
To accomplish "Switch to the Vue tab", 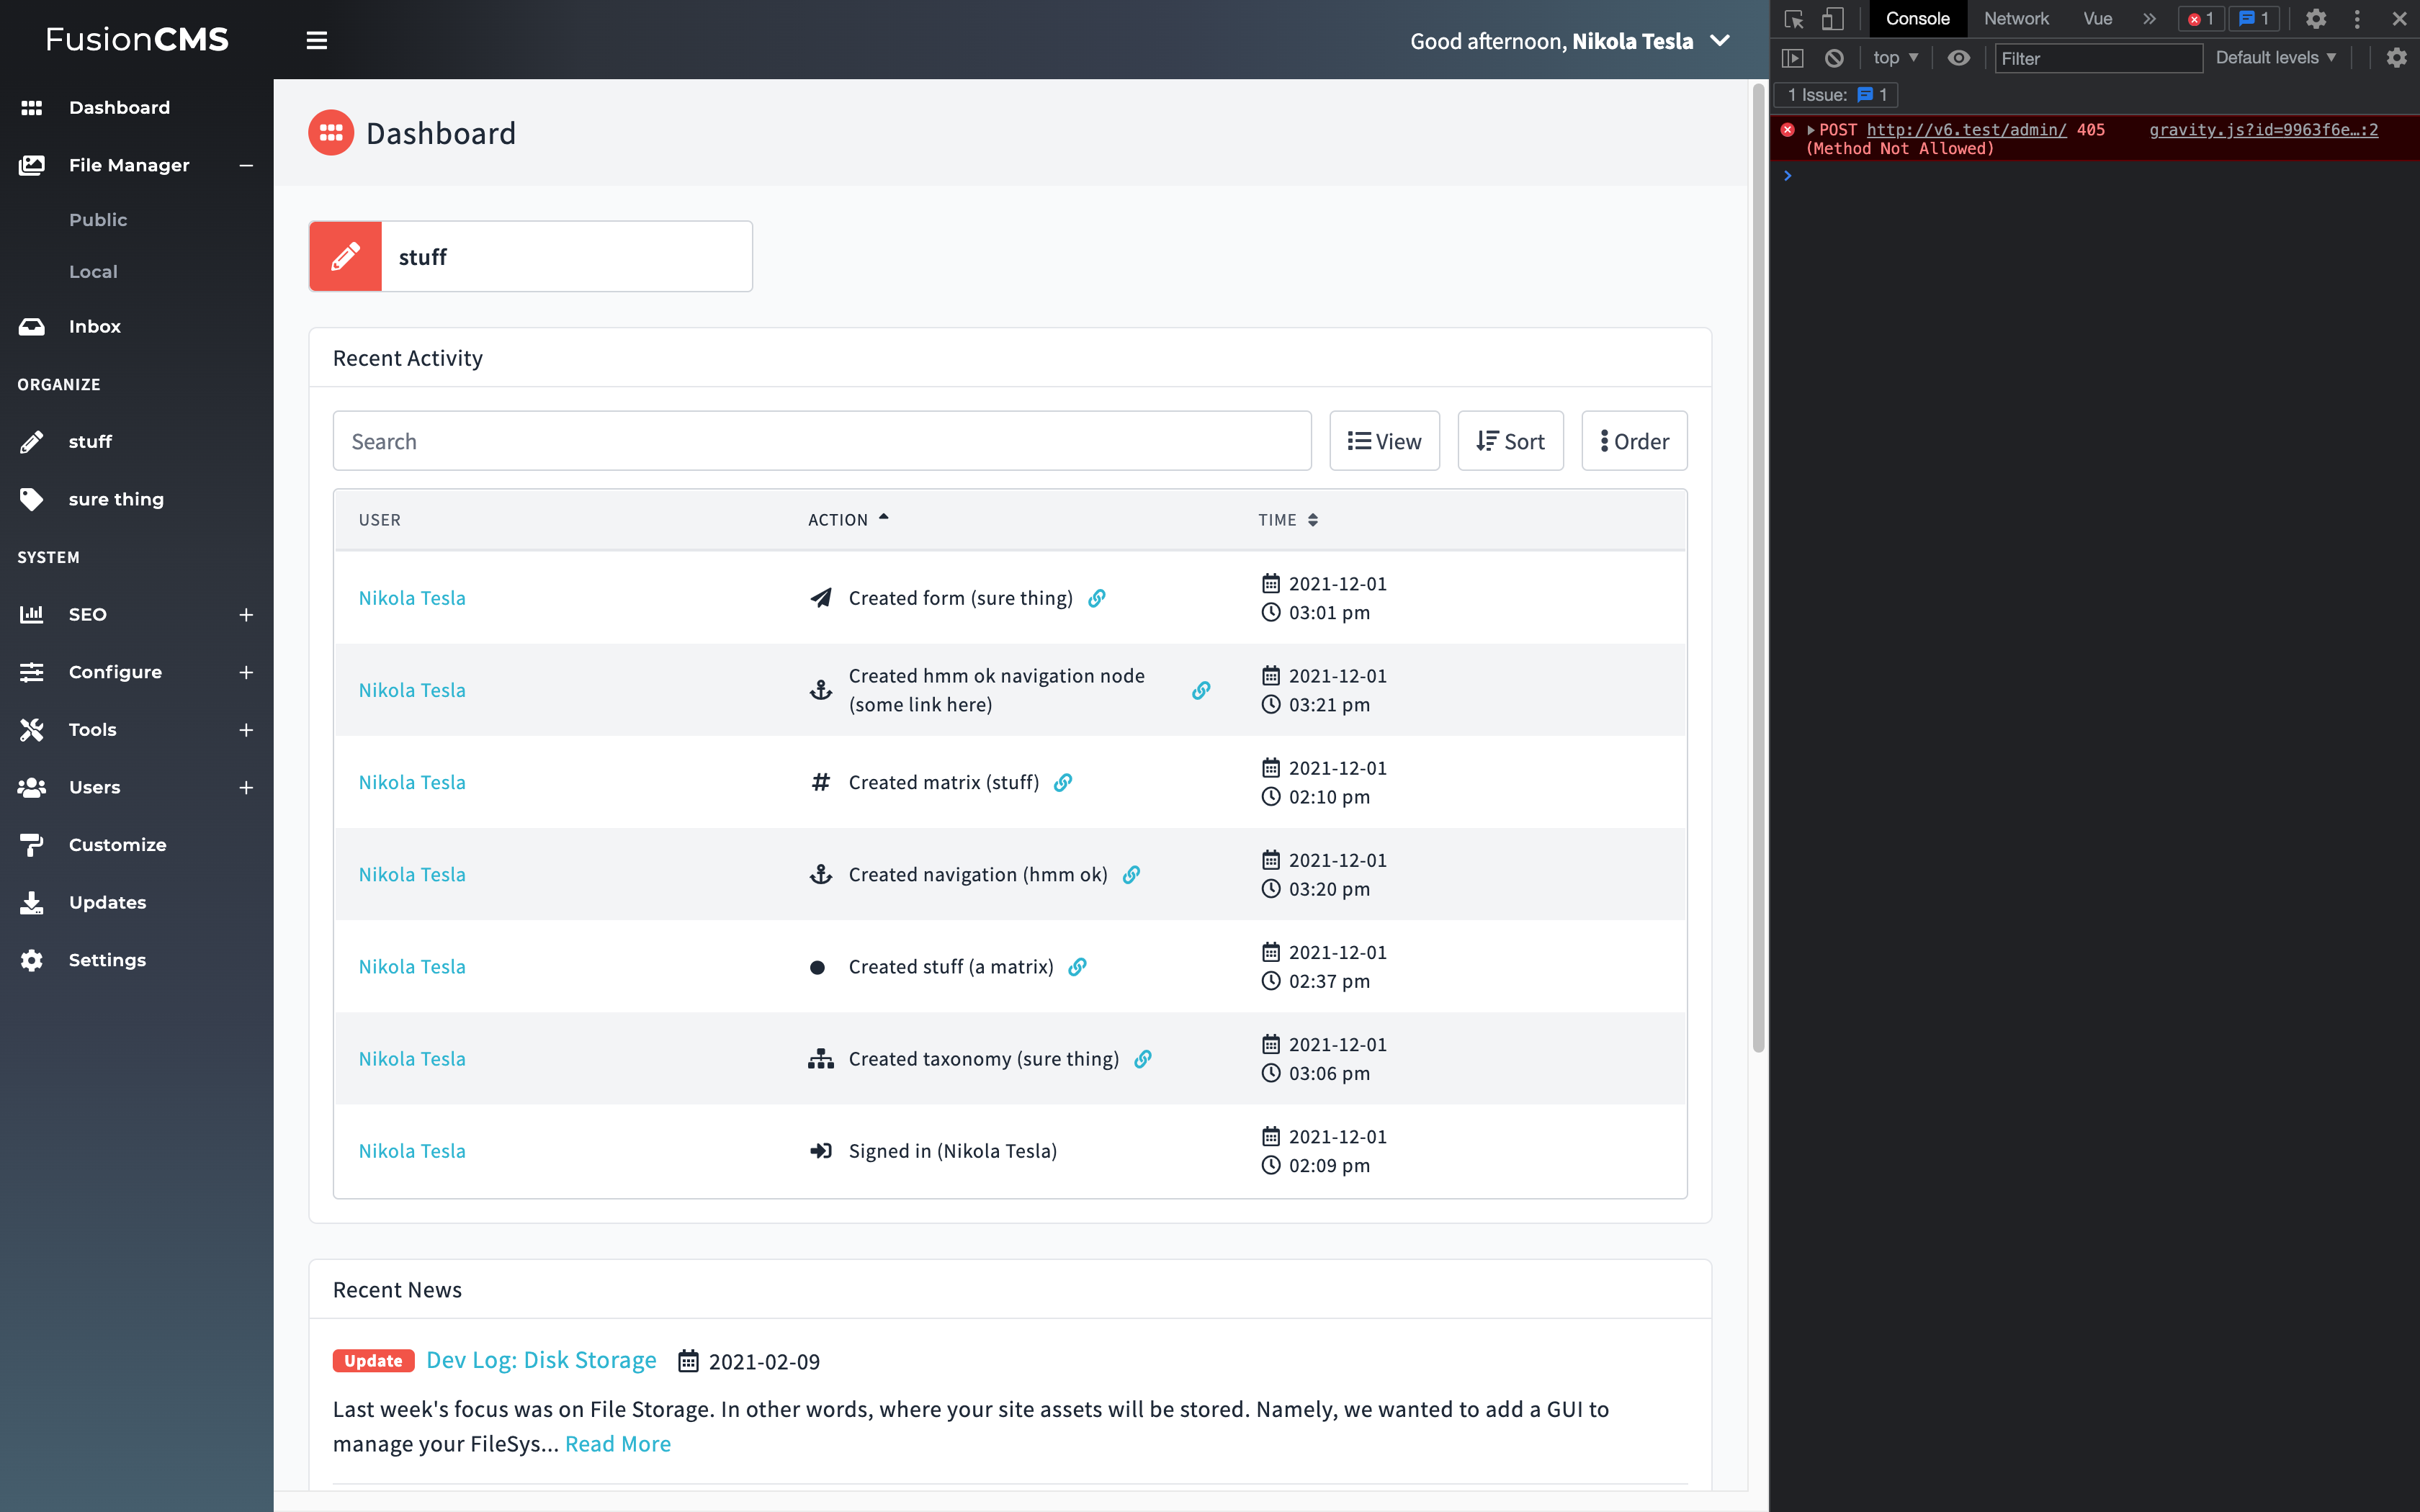I will (2096, 18).
